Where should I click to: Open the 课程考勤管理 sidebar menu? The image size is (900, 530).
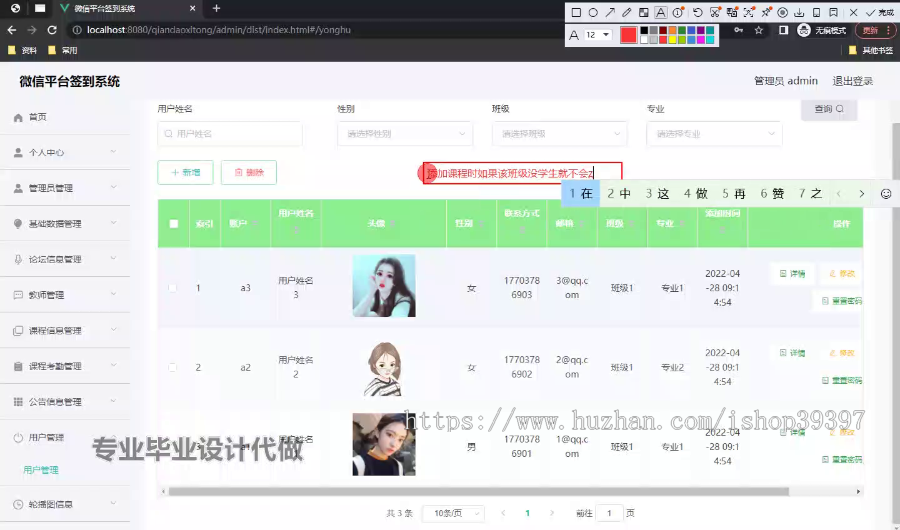point(65,366)
